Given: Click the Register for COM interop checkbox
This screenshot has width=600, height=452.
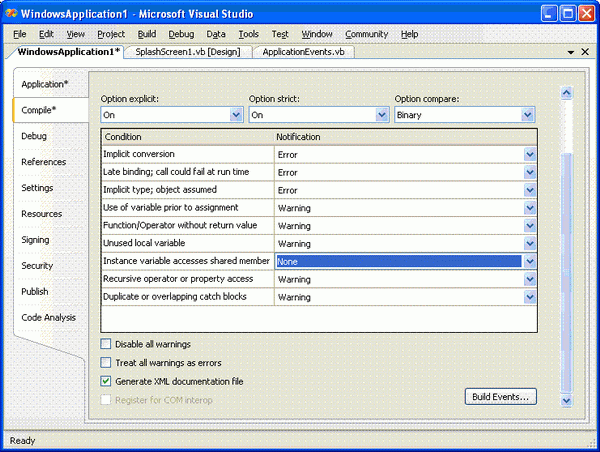Looking at the screenshot, I should (106, 400).
